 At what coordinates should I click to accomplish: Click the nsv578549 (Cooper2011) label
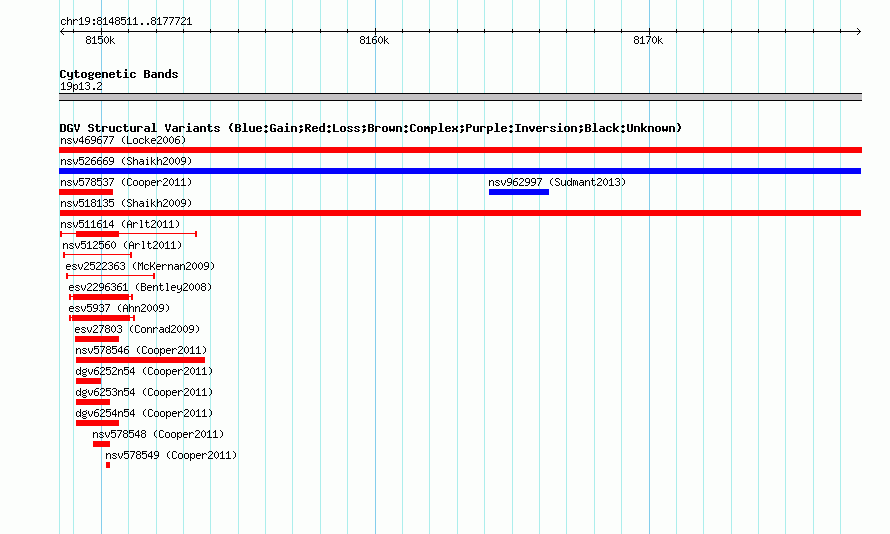coord(171,455)
